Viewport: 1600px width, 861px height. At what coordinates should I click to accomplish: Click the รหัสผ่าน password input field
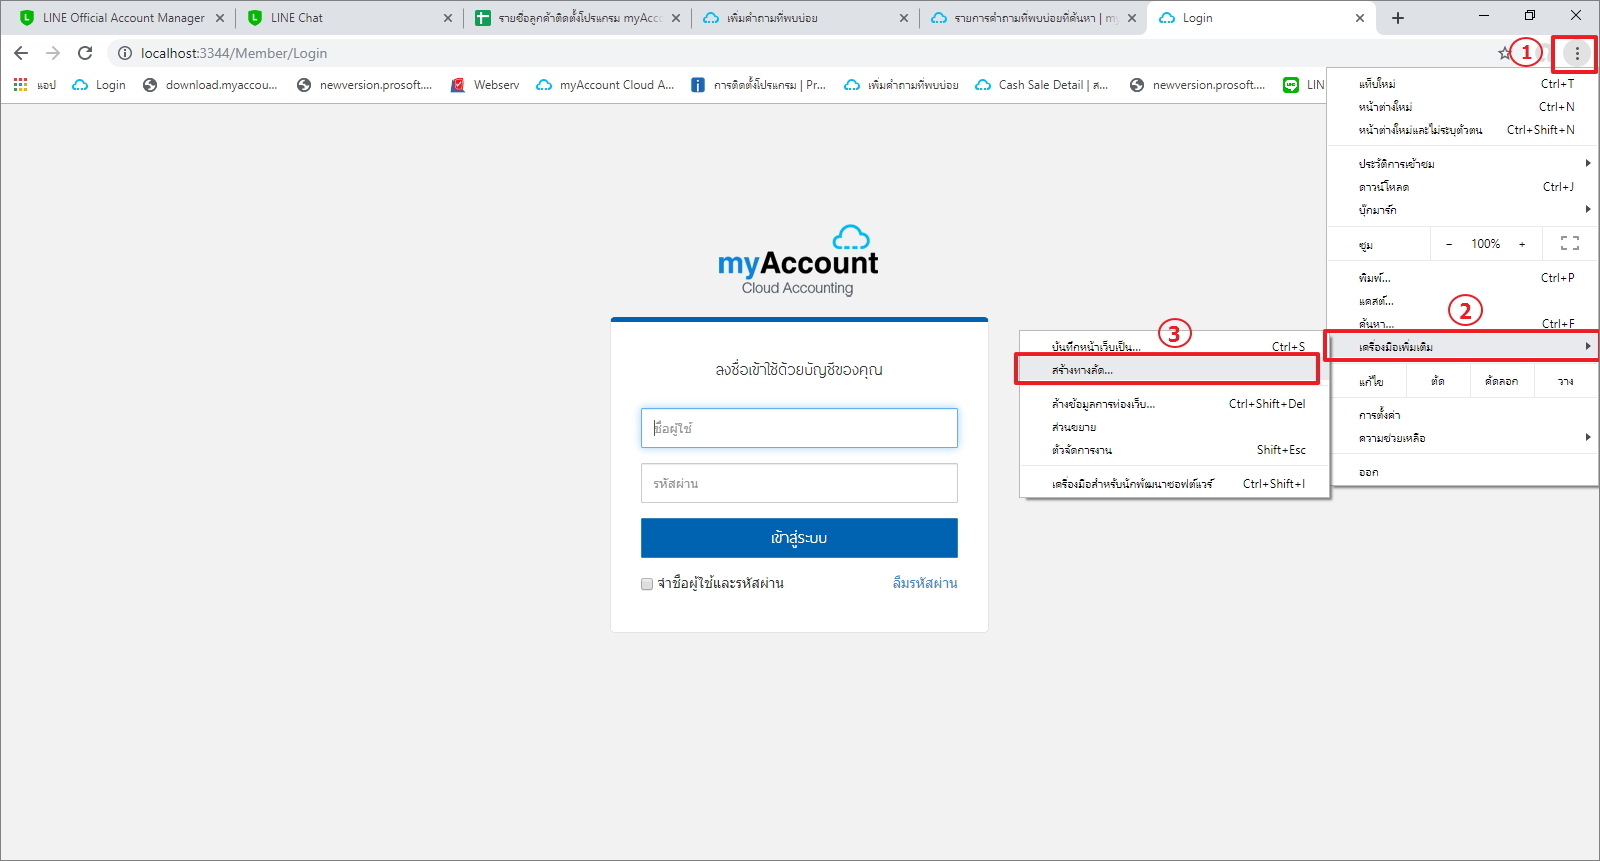click(799, 483)
